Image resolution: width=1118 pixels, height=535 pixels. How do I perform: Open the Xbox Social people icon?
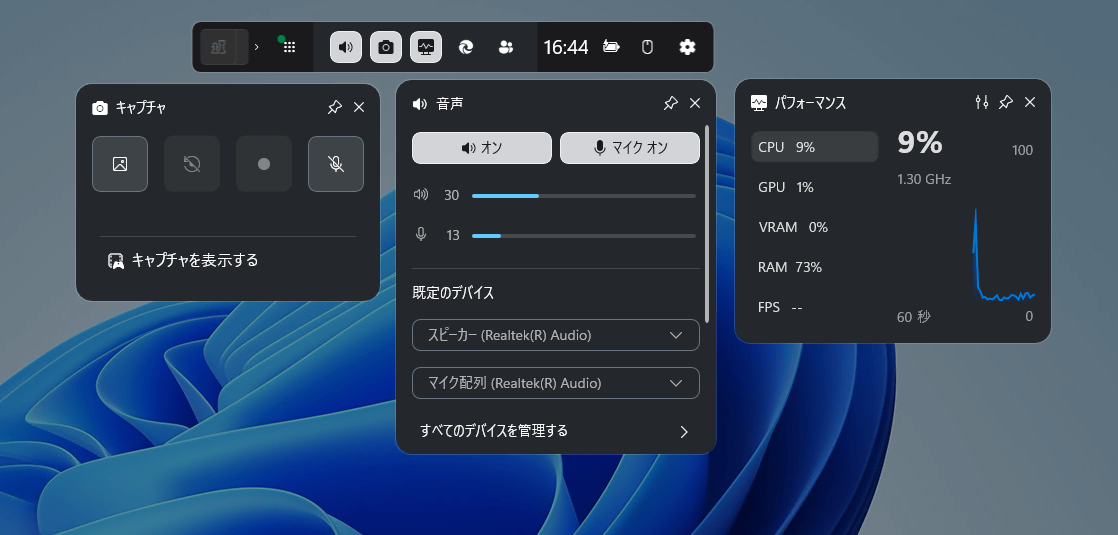pyautogui.click(x=506, y=47)
